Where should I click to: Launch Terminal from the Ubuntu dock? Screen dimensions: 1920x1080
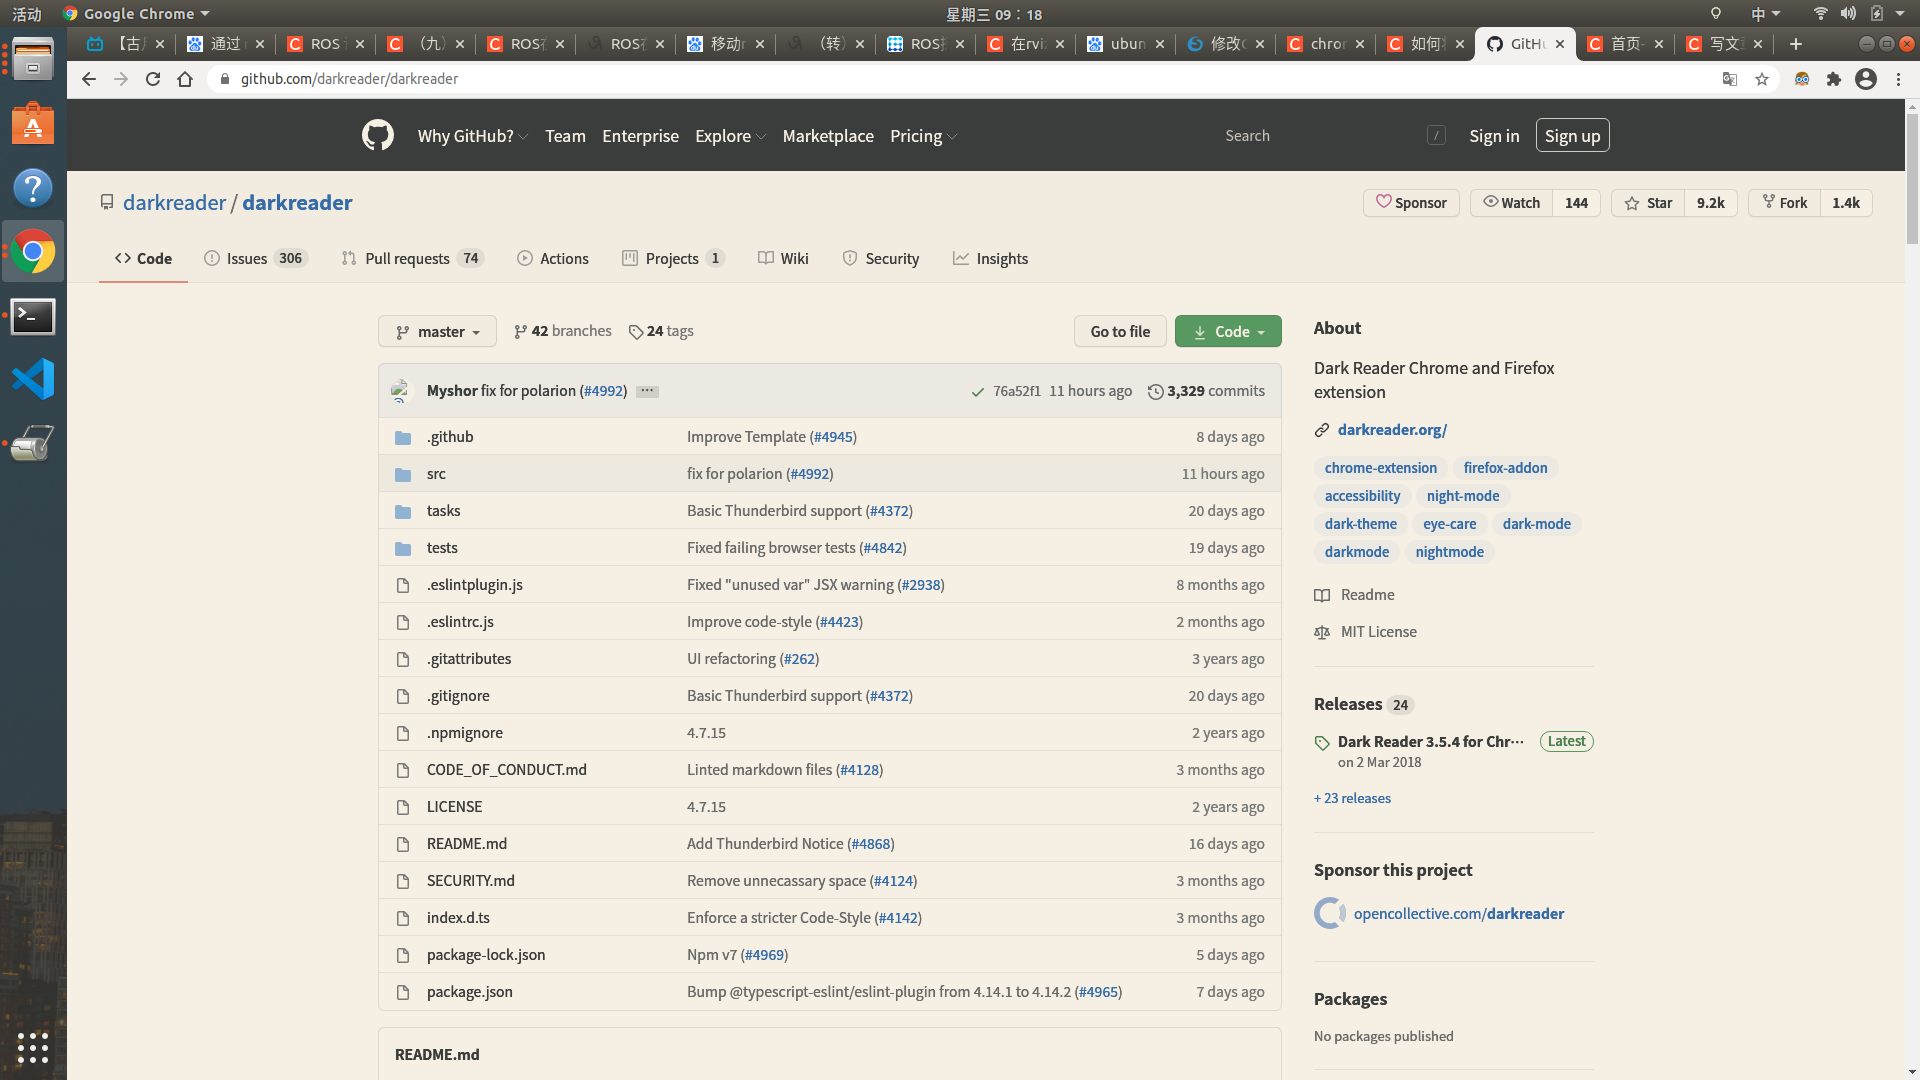33,316
